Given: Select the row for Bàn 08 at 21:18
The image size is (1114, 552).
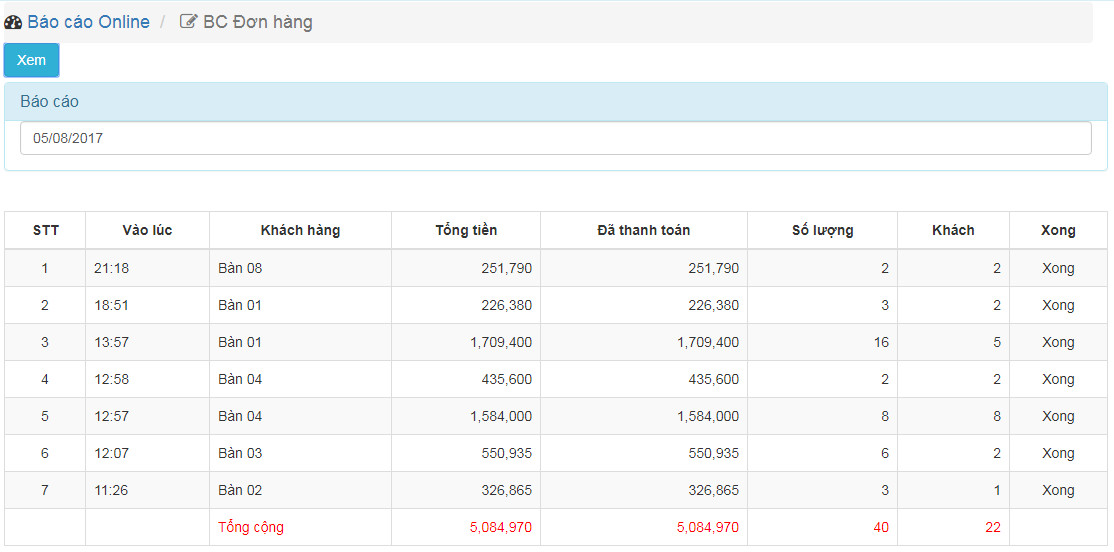Looking at the screenshot, I should (556, 269).
